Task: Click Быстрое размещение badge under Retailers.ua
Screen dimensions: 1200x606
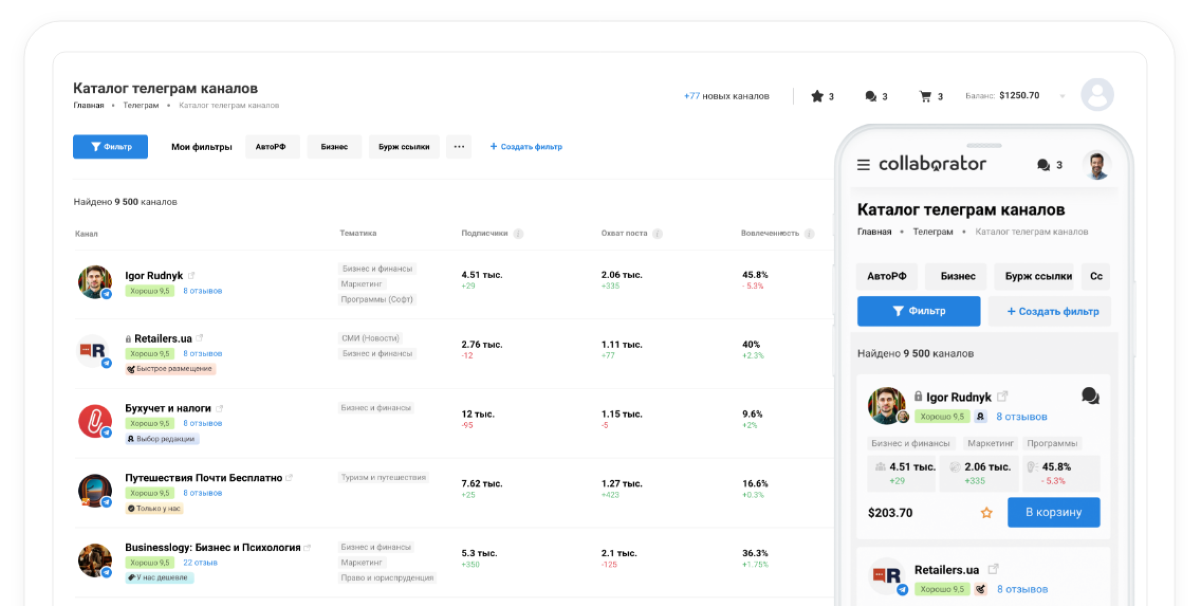Action: click(170, 369)
